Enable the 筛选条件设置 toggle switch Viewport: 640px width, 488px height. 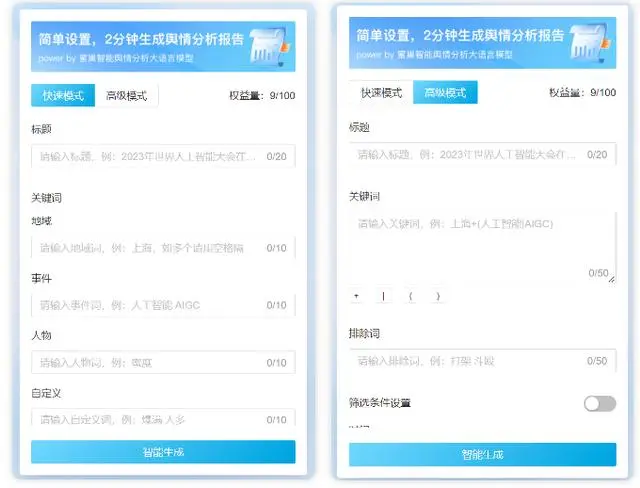[599, 403]
